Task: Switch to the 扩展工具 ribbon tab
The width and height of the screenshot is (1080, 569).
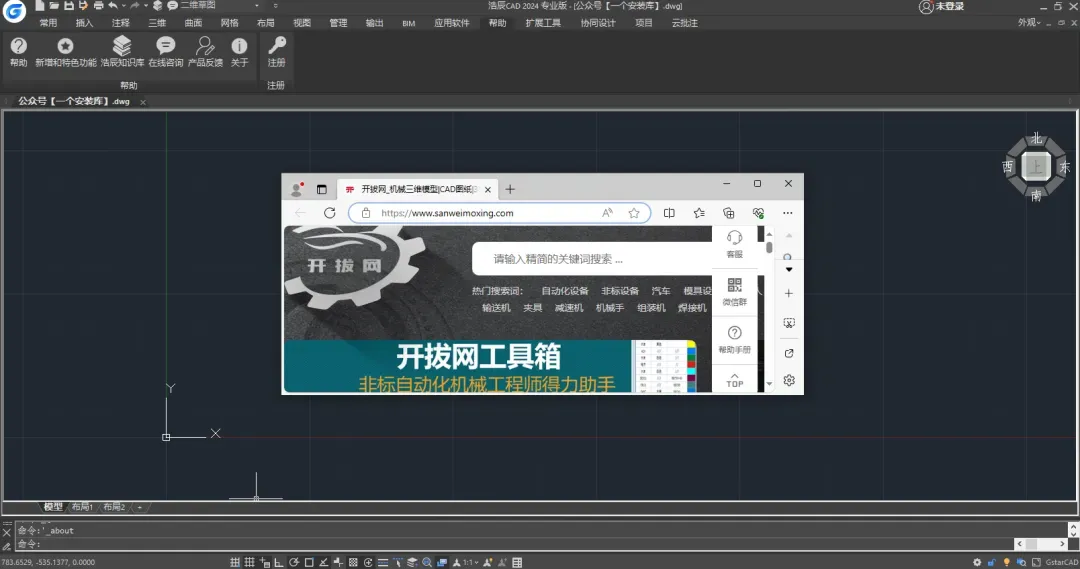Action: (543, 23)
